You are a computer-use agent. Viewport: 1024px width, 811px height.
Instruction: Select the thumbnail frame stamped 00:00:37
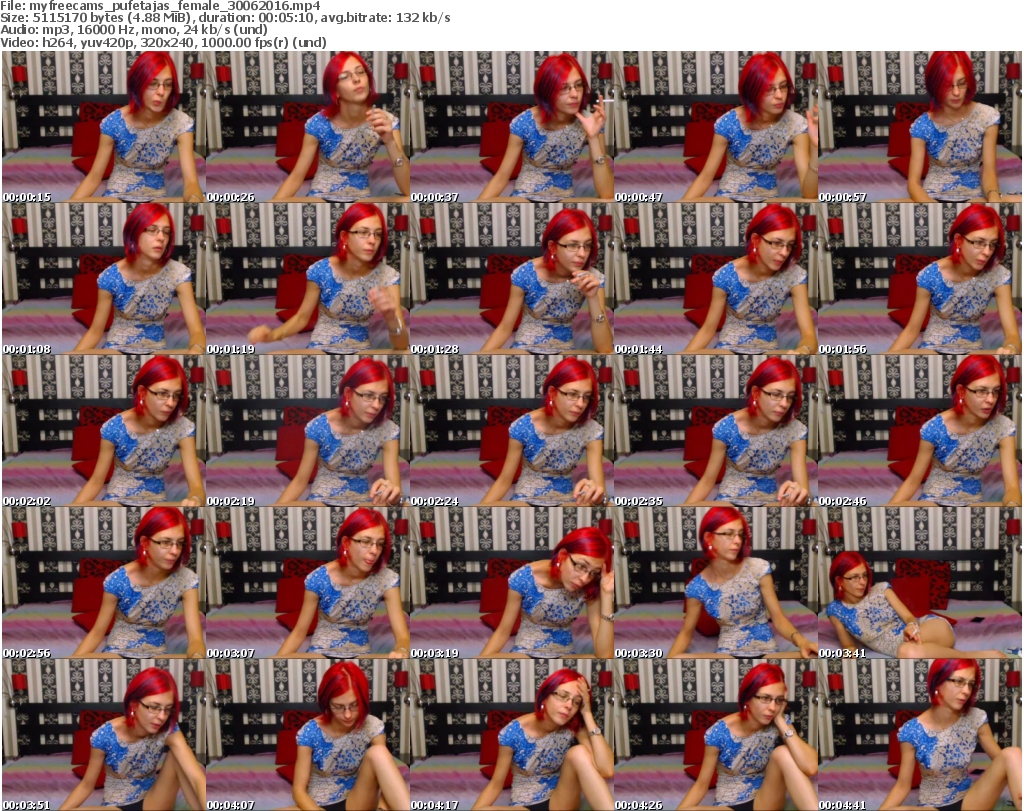511,126
